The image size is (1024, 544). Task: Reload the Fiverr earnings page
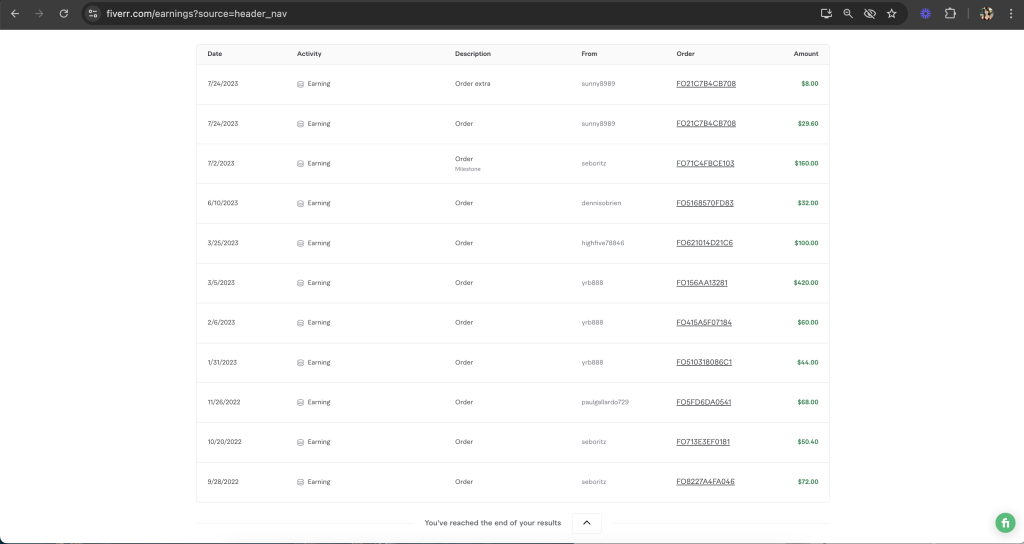tap(64, 14)
